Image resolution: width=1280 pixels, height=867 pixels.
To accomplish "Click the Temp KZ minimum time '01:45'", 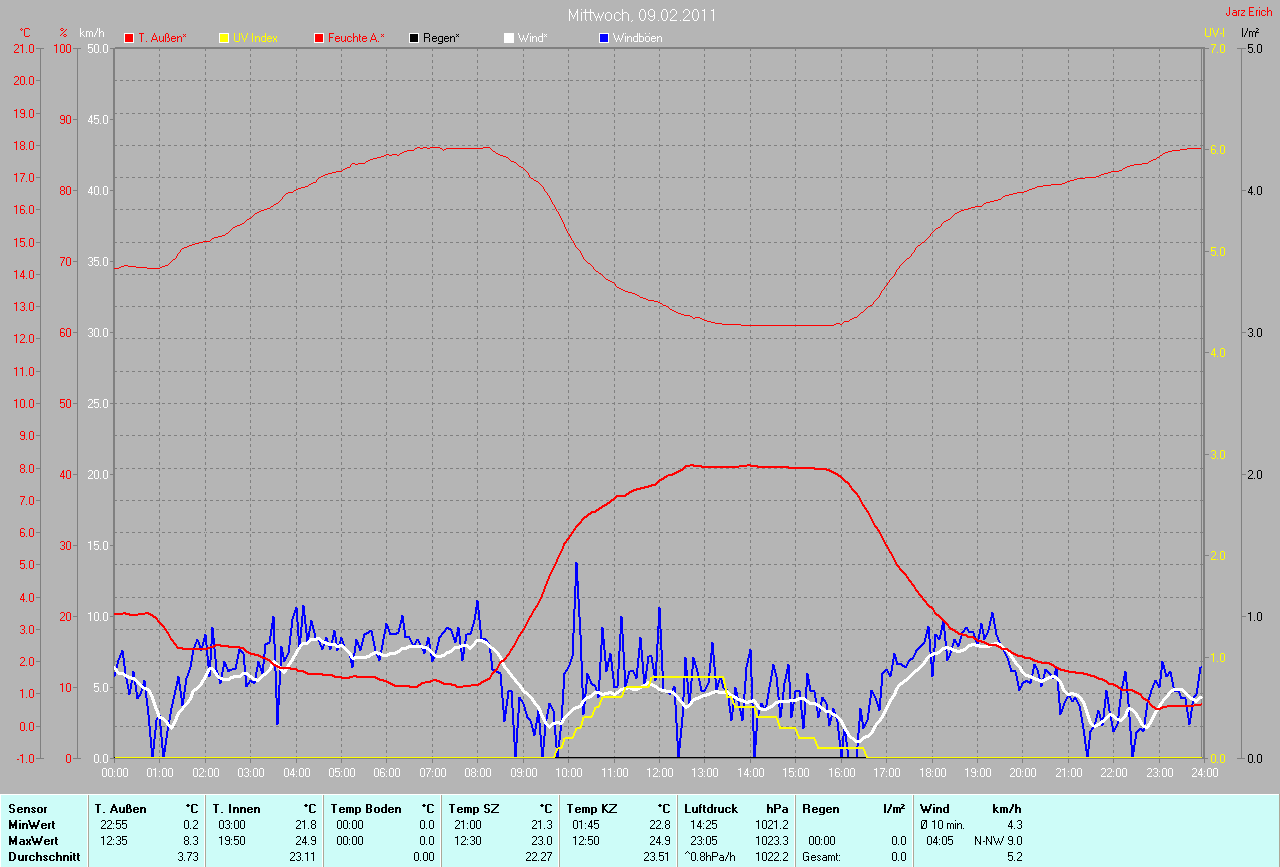I will point(586,825).
